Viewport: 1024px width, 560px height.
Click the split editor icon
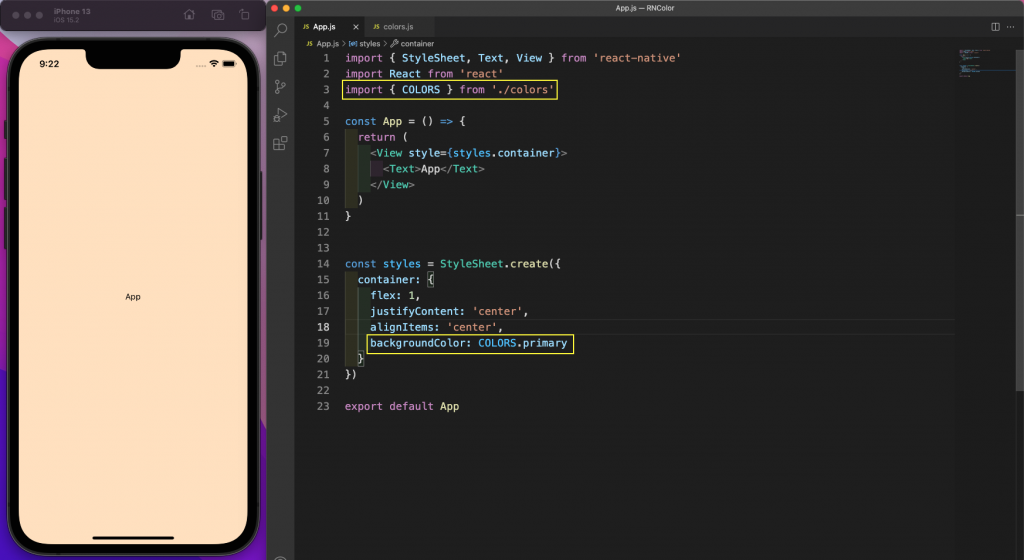pos(995,27)
